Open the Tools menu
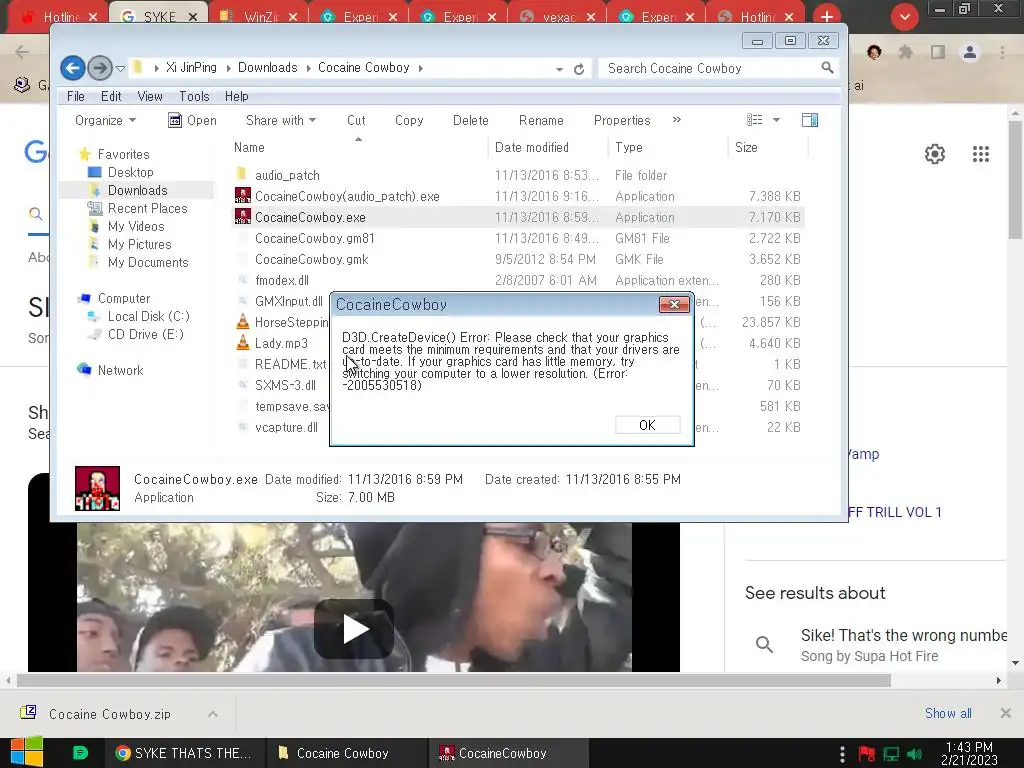This screenshot has width=1024, height=768. [194, 96]
